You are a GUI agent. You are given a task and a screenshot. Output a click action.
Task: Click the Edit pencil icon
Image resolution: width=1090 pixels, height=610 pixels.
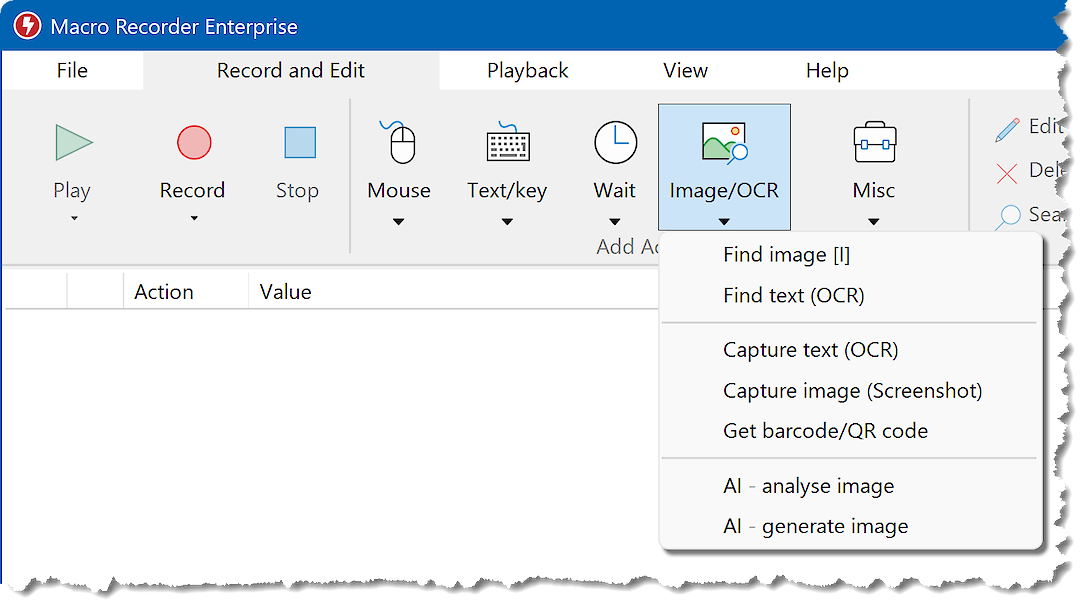pyautogui.click(x=1007, y=129)
